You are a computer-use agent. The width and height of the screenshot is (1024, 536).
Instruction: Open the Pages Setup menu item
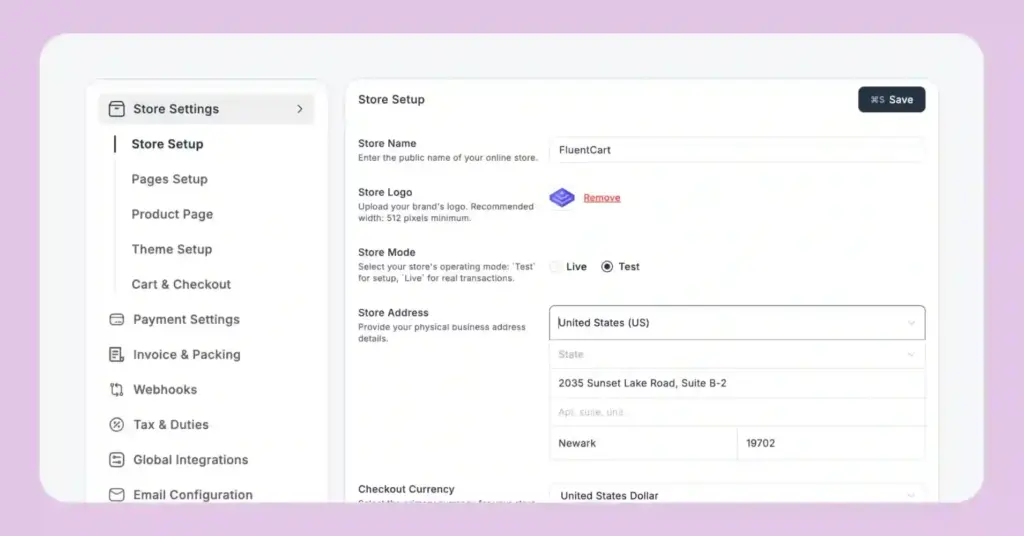click(x=169, y=179)
